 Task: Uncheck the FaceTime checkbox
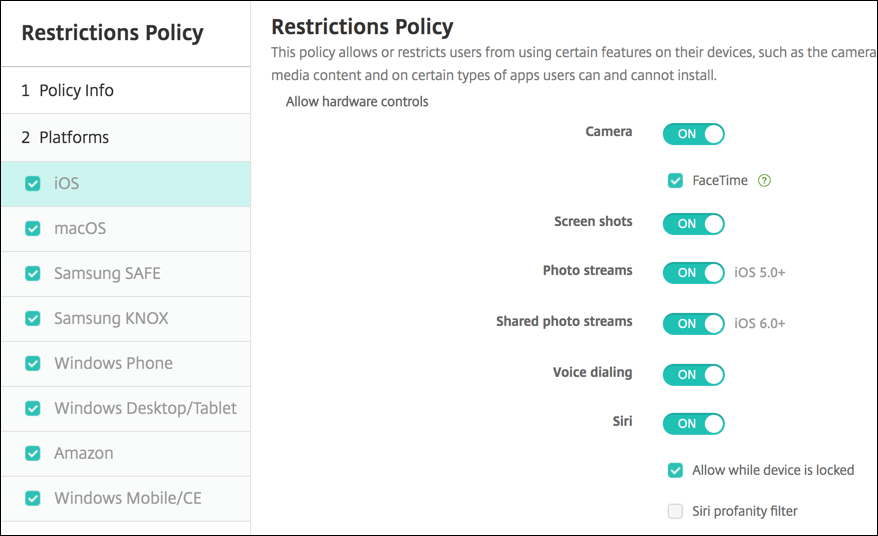pyautogui.click(x=676, y=181)
